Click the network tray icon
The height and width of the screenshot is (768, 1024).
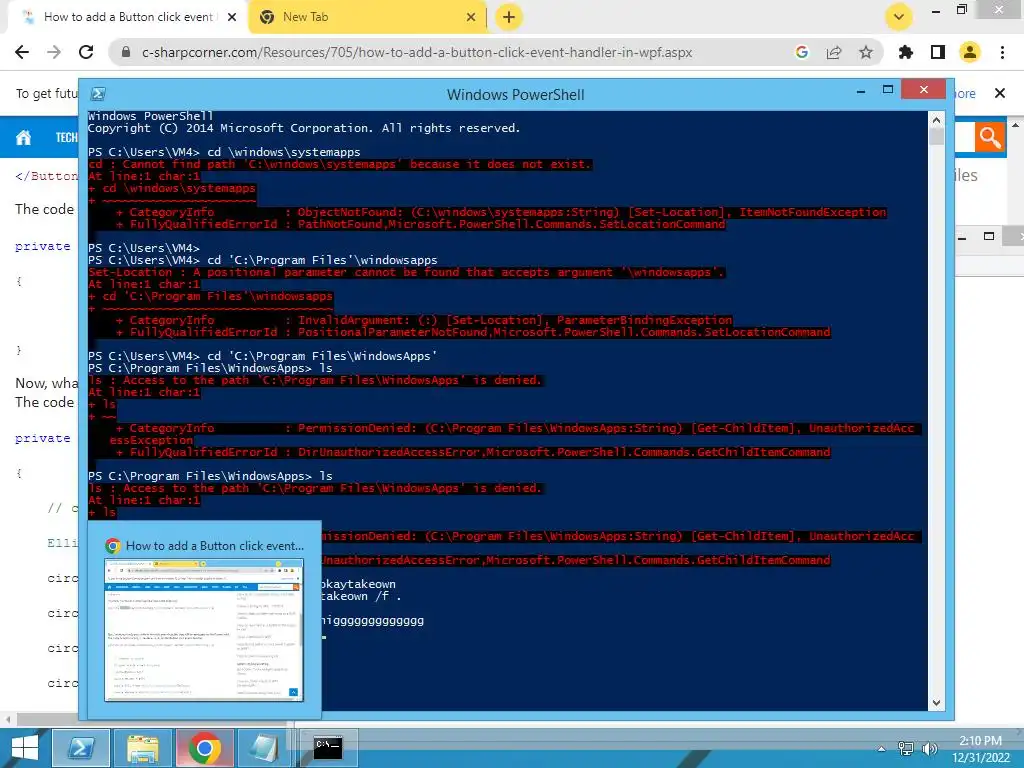coord(906,748)
